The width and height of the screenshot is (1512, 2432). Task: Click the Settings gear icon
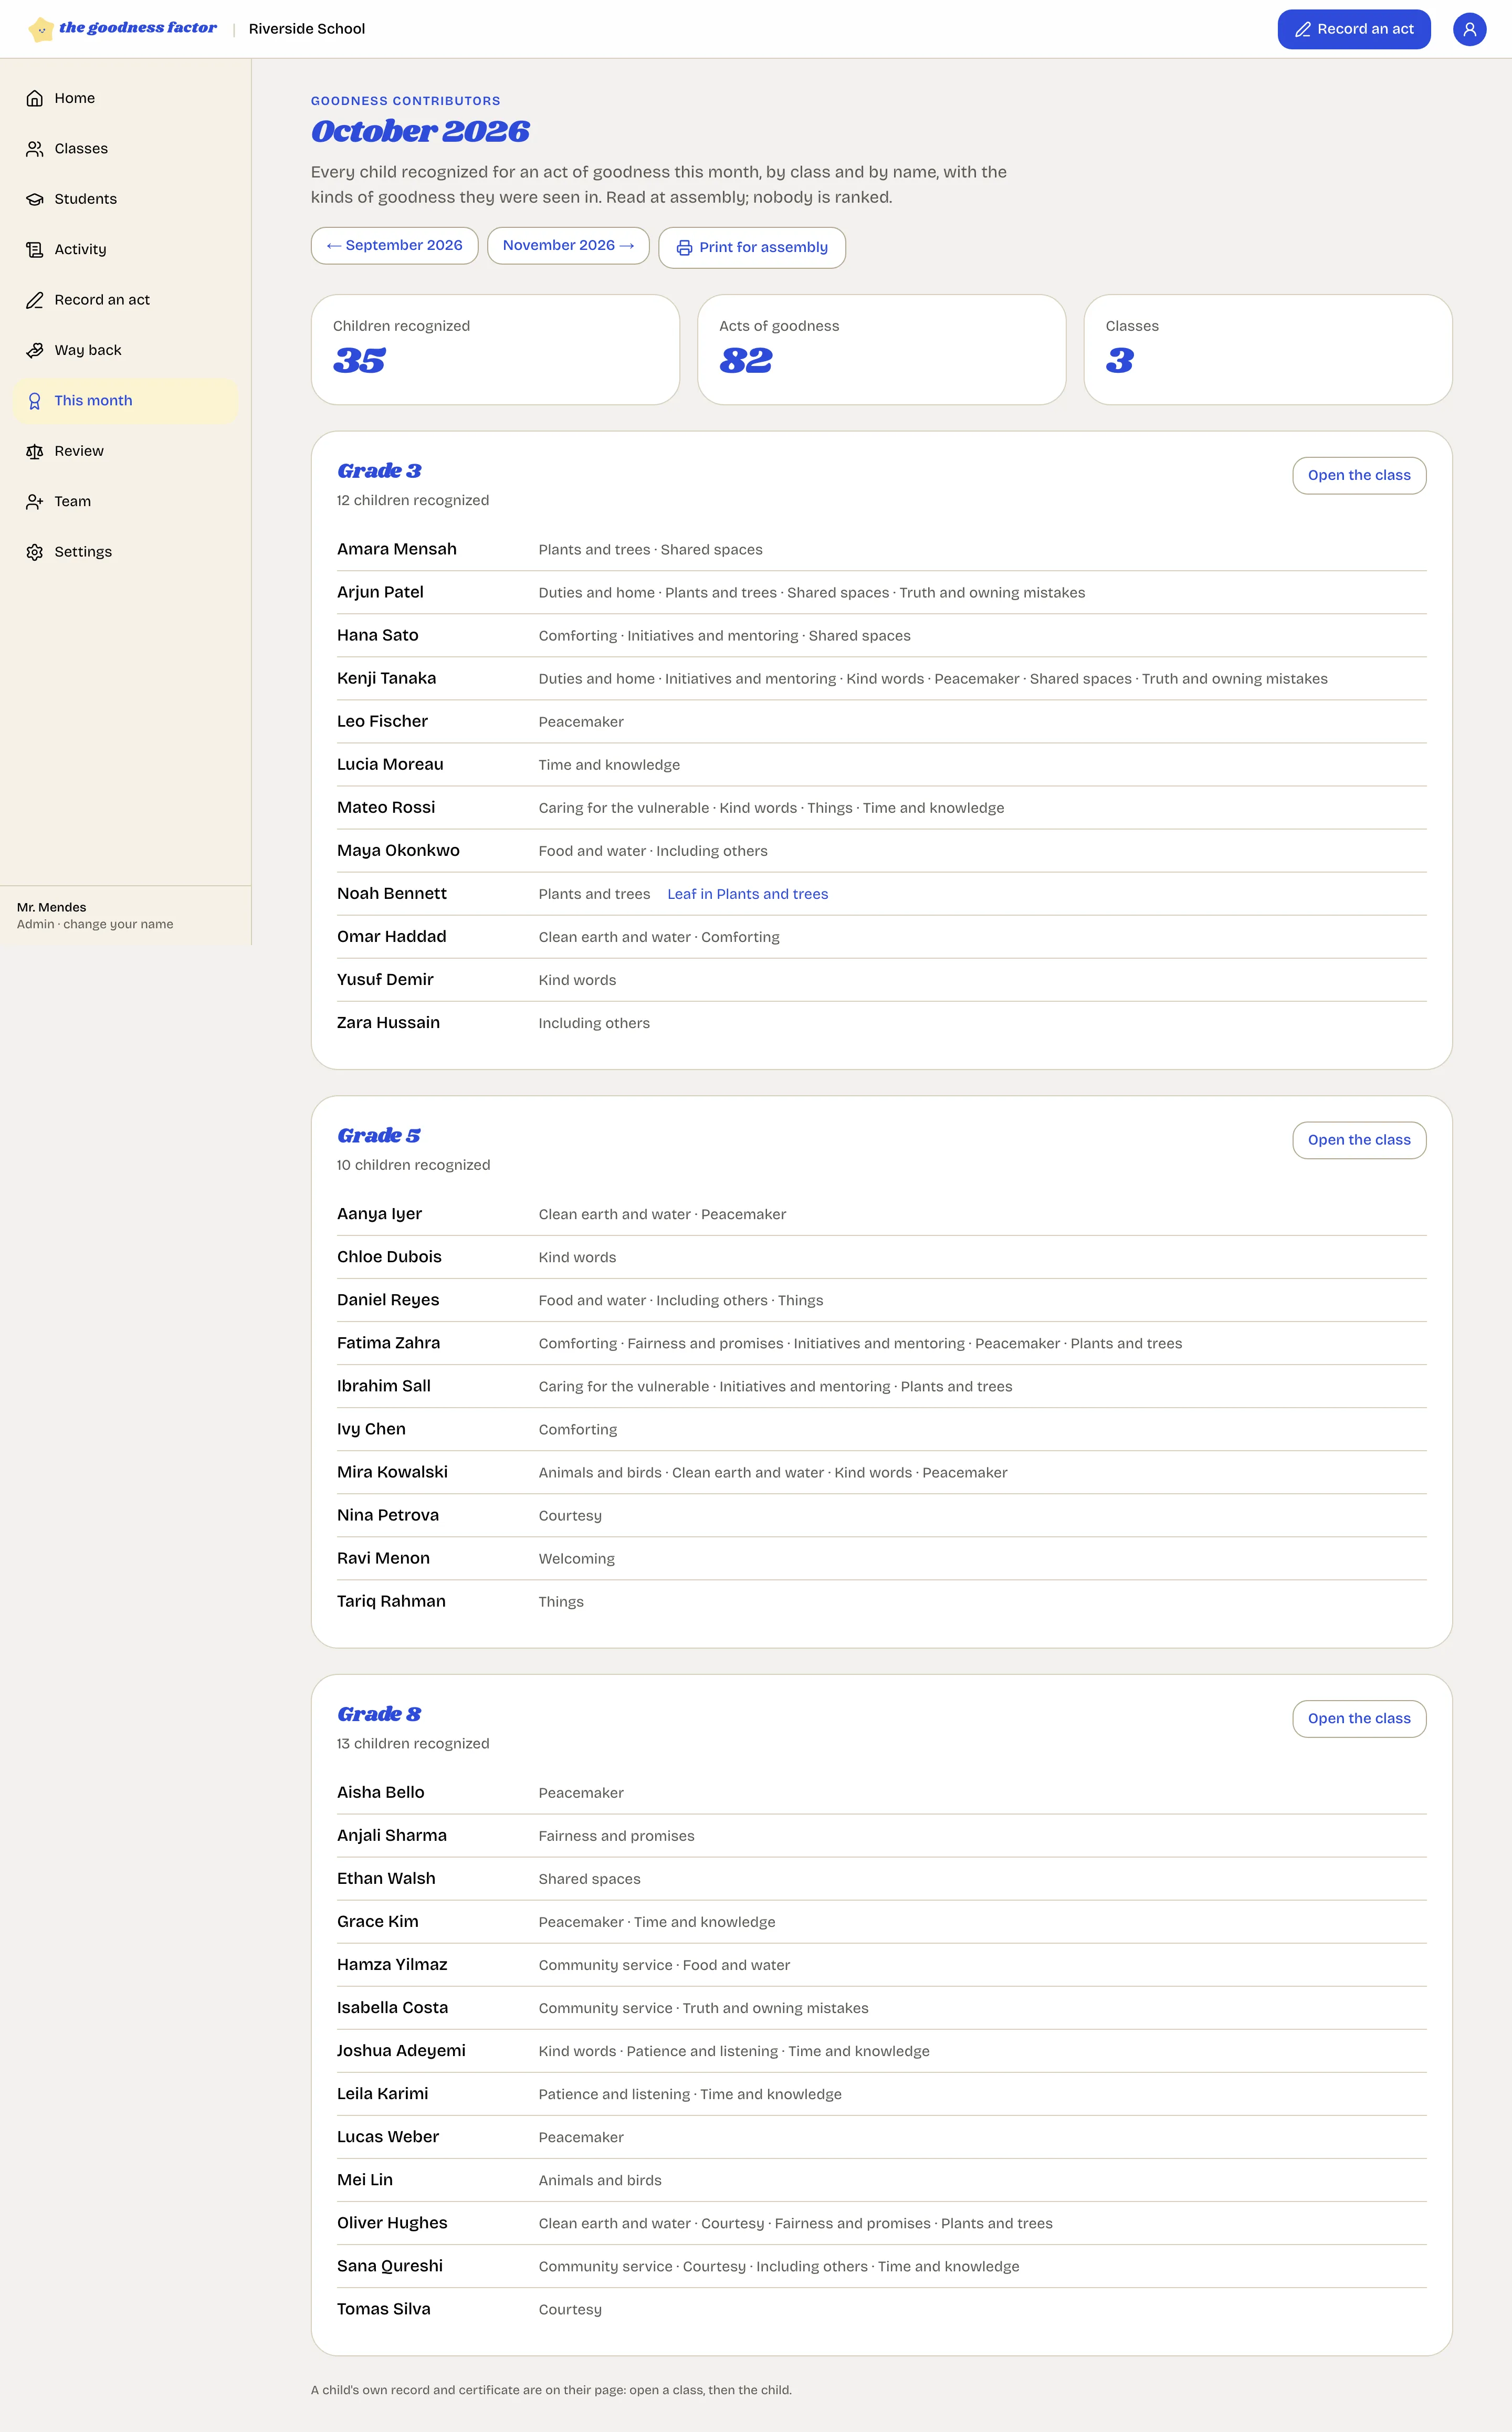[35, 552]
